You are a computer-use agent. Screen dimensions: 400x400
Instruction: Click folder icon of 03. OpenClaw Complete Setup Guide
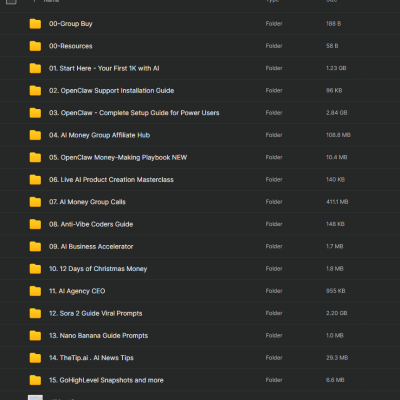click(35, 113)
